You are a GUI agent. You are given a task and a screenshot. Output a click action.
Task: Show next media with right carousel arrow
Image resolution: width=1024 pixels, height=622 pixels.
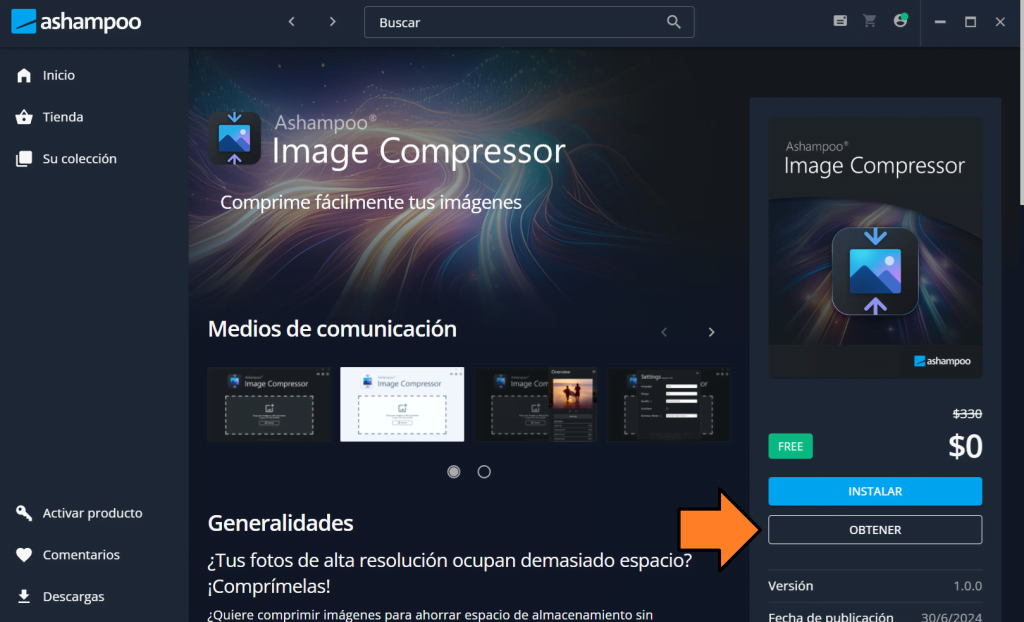(711, 332)
